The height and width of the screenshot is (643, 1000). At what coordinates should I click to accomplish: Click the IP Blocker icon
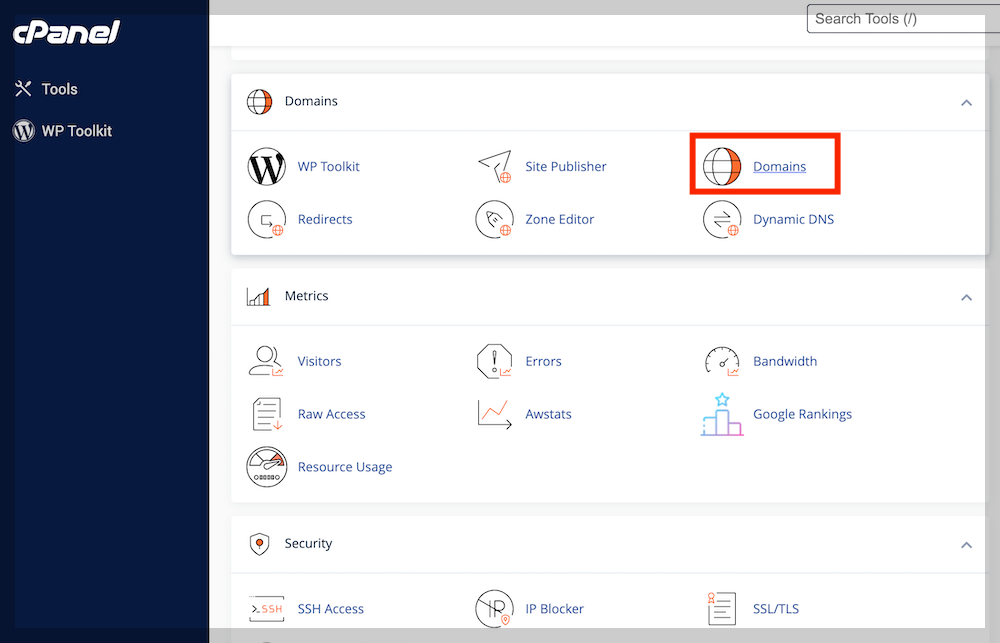pyautogui.click(x=494, y=609)
